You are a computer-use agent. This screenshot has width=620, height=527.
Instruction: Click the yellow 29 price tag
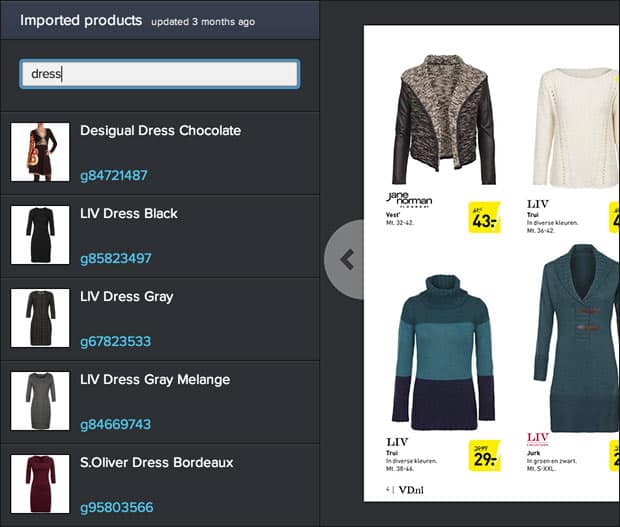(484, 455)
